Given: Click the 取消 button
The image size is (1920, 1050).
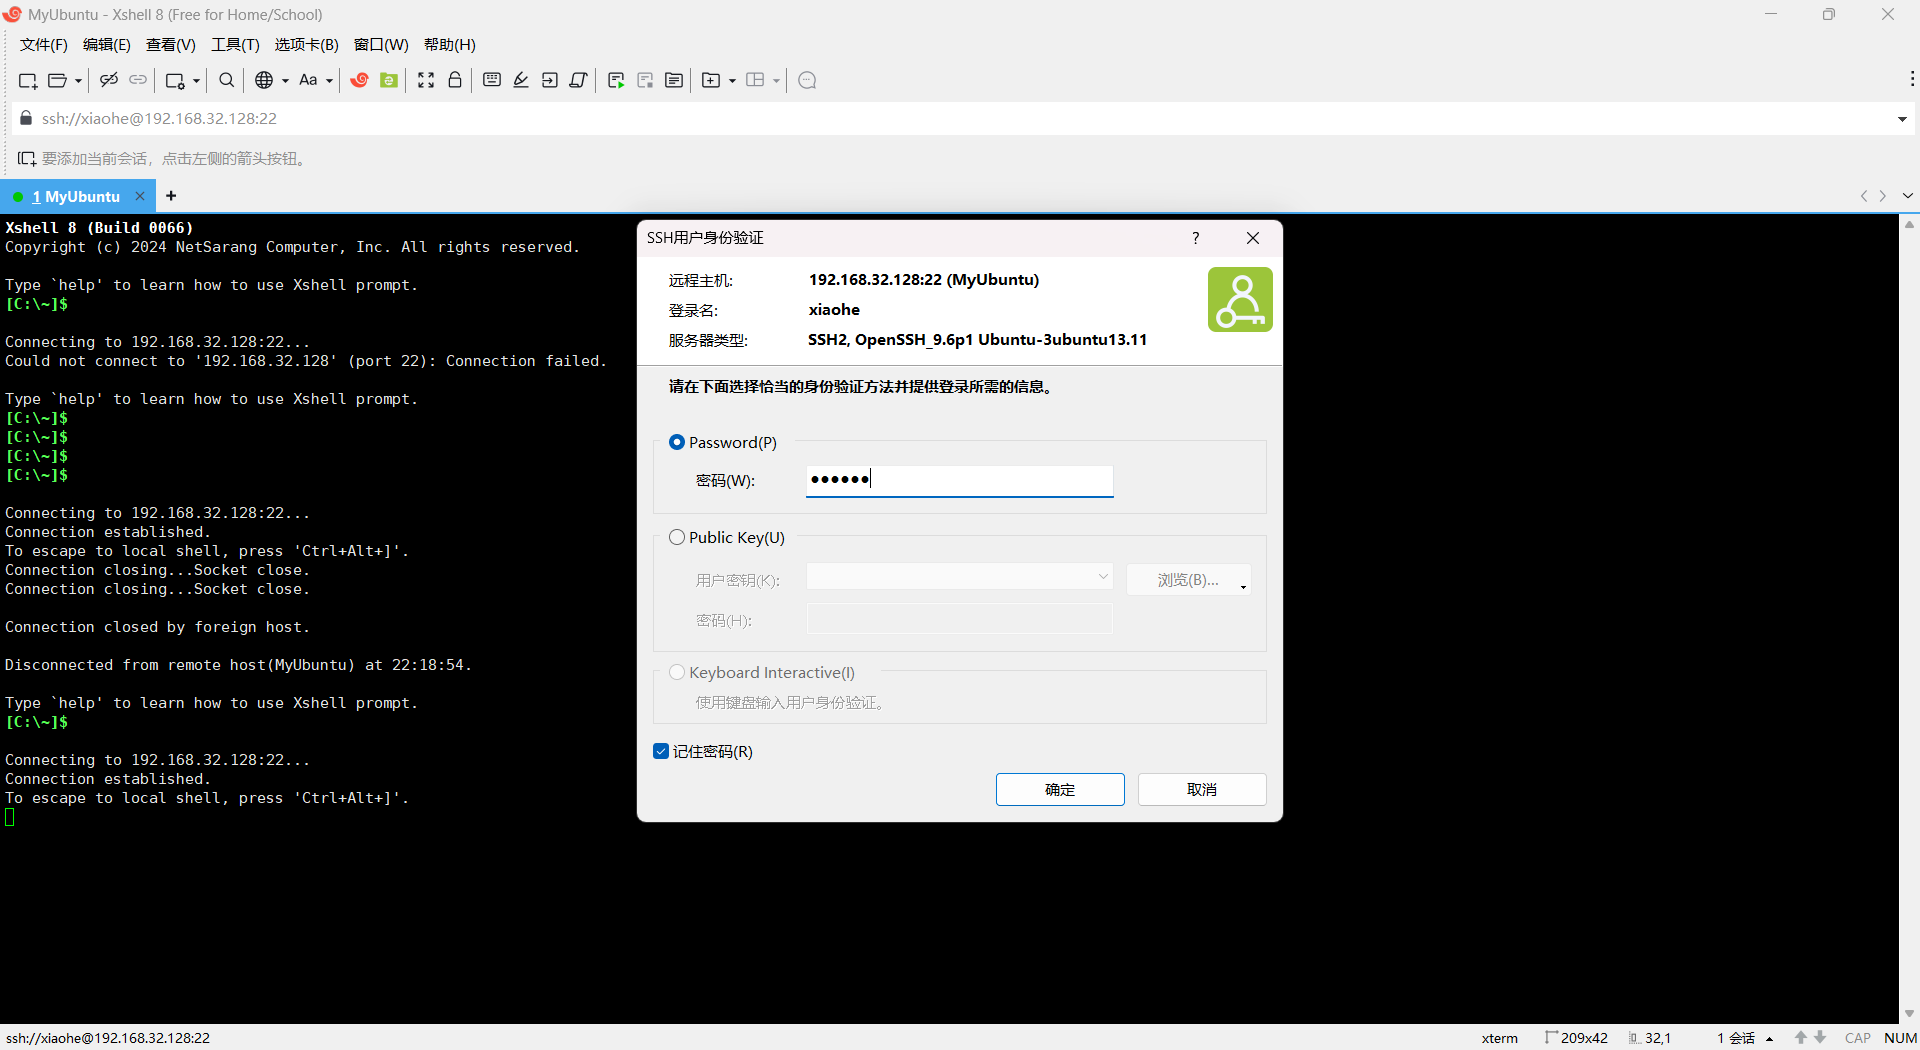Looking at the screenshot, I should pyautogui.click(x=1202, y=789).
